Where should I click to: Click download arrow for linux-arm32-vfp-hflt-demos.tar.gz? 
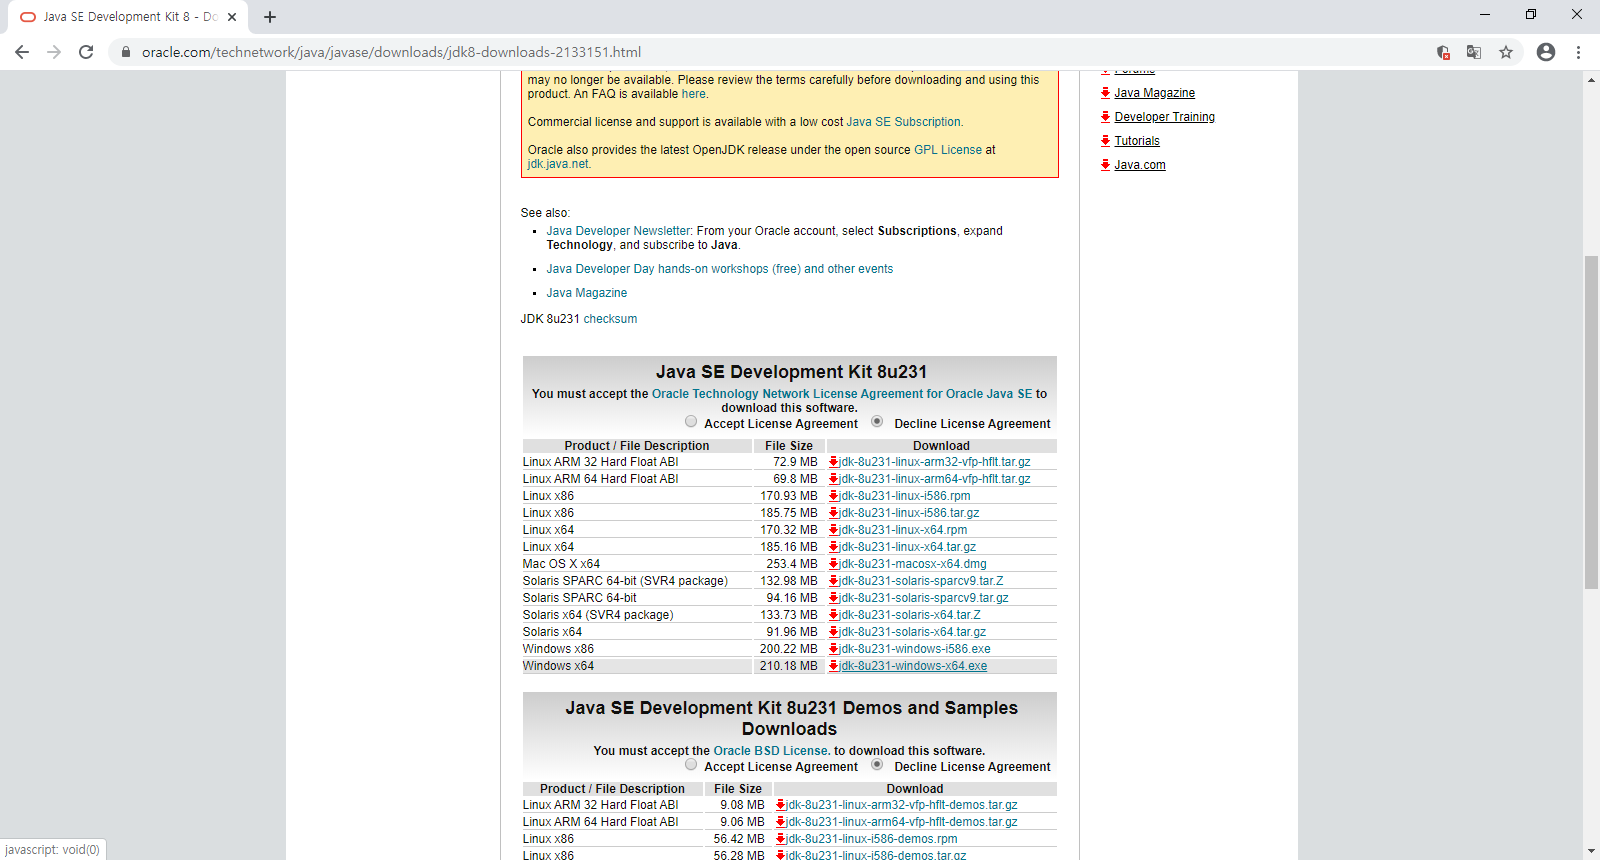781,805
